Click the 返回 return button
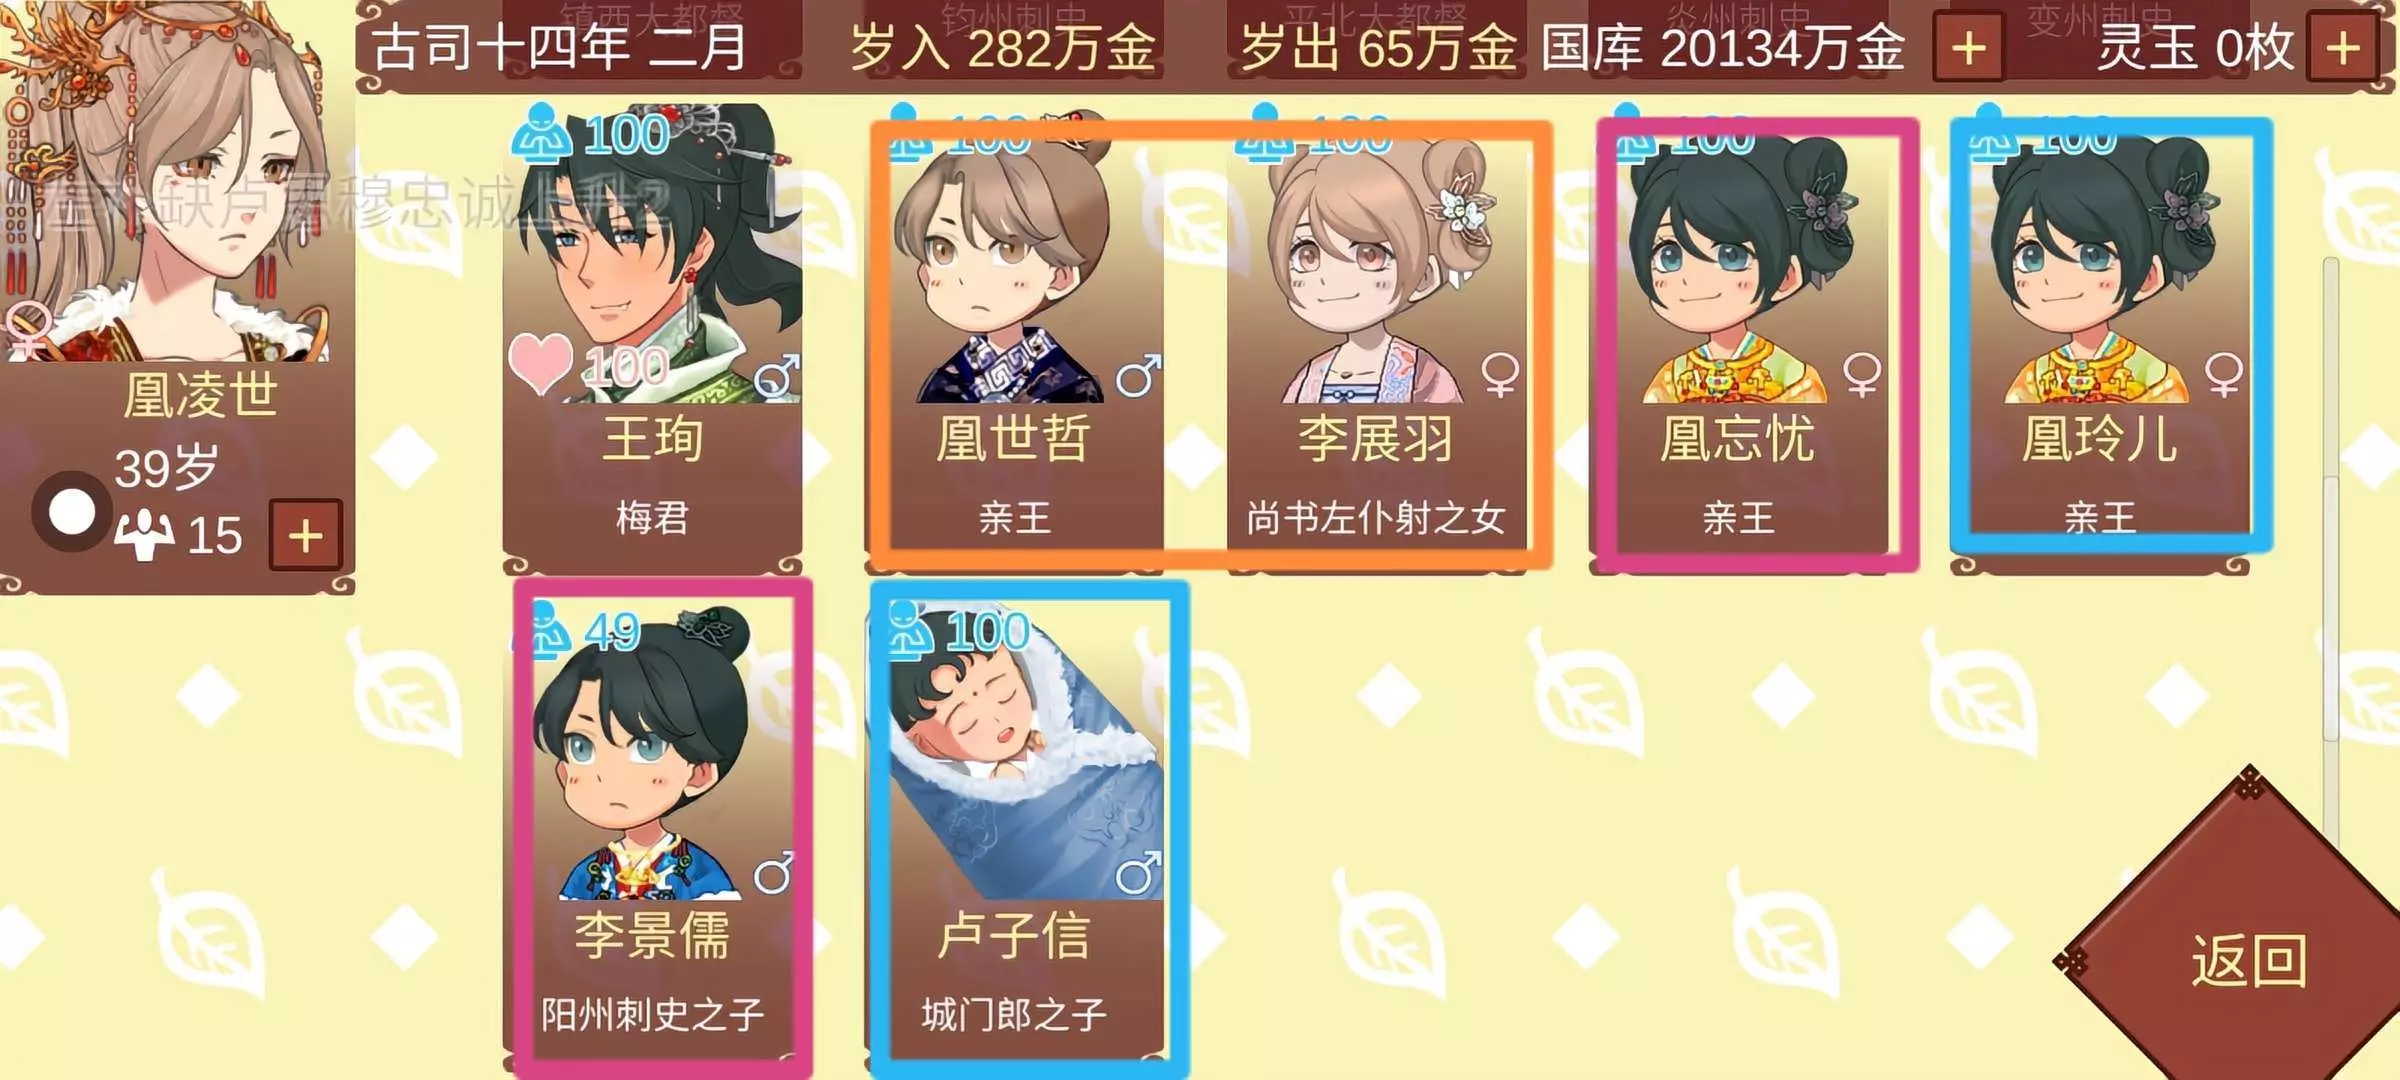Image resolution: width=2400 pixels, height=1080 pixels. pyautogui.click(x=2248, y=958)
